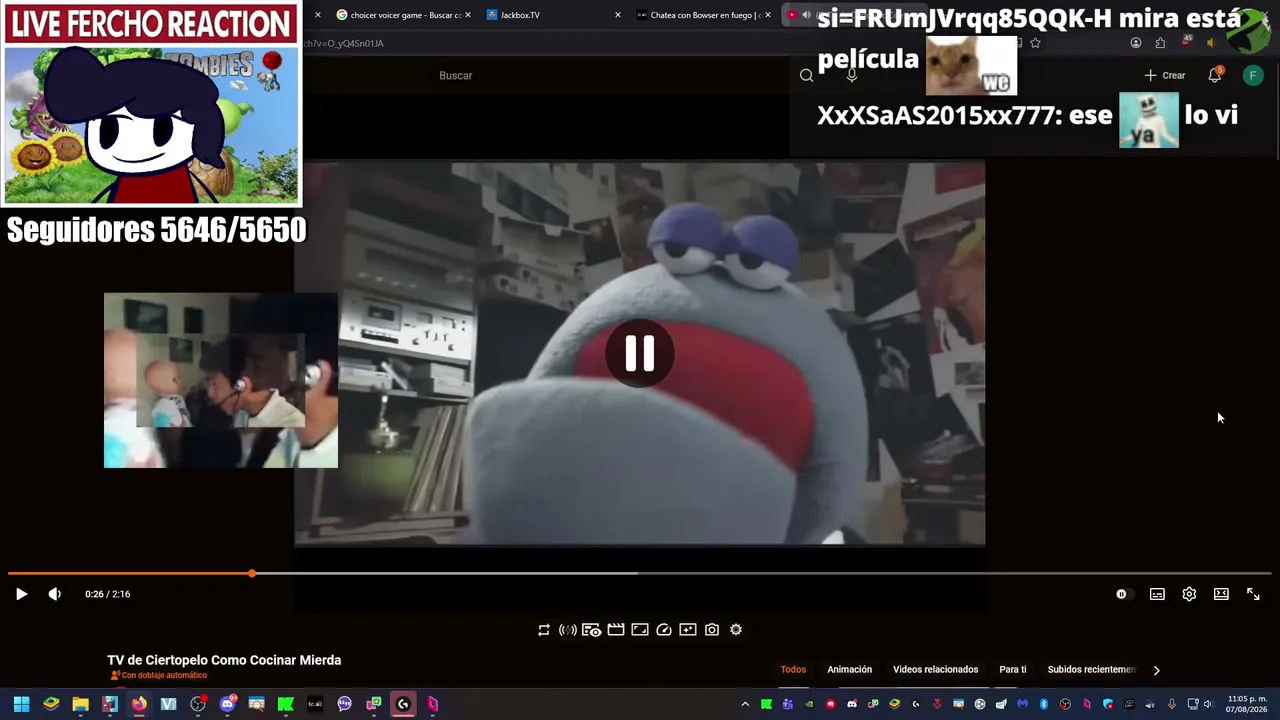Open Logitech G HUB from taskbar

(x=403, y=704)
